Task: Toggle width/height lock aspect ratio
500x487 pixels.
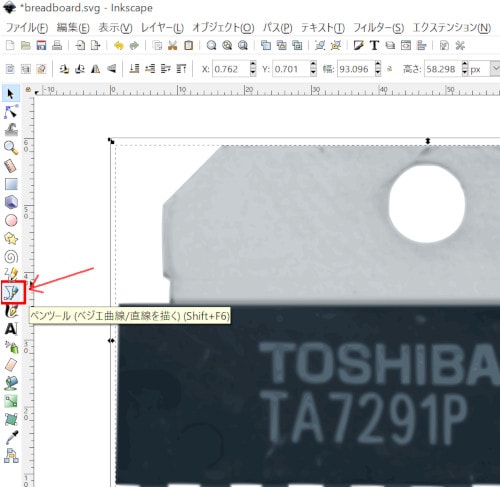Action: click(389, 69)
